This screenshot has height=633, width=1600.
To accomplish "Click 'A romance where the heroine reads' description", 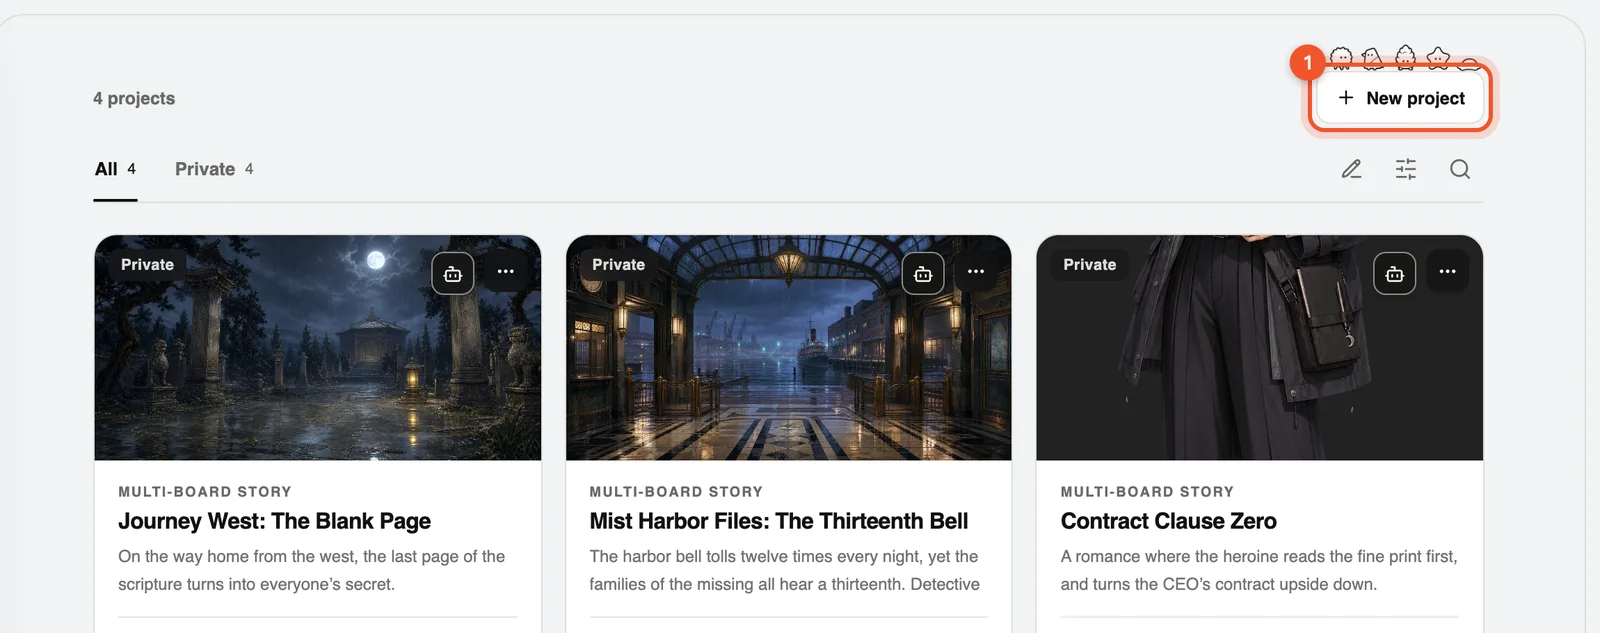I will pos(1259,570).
